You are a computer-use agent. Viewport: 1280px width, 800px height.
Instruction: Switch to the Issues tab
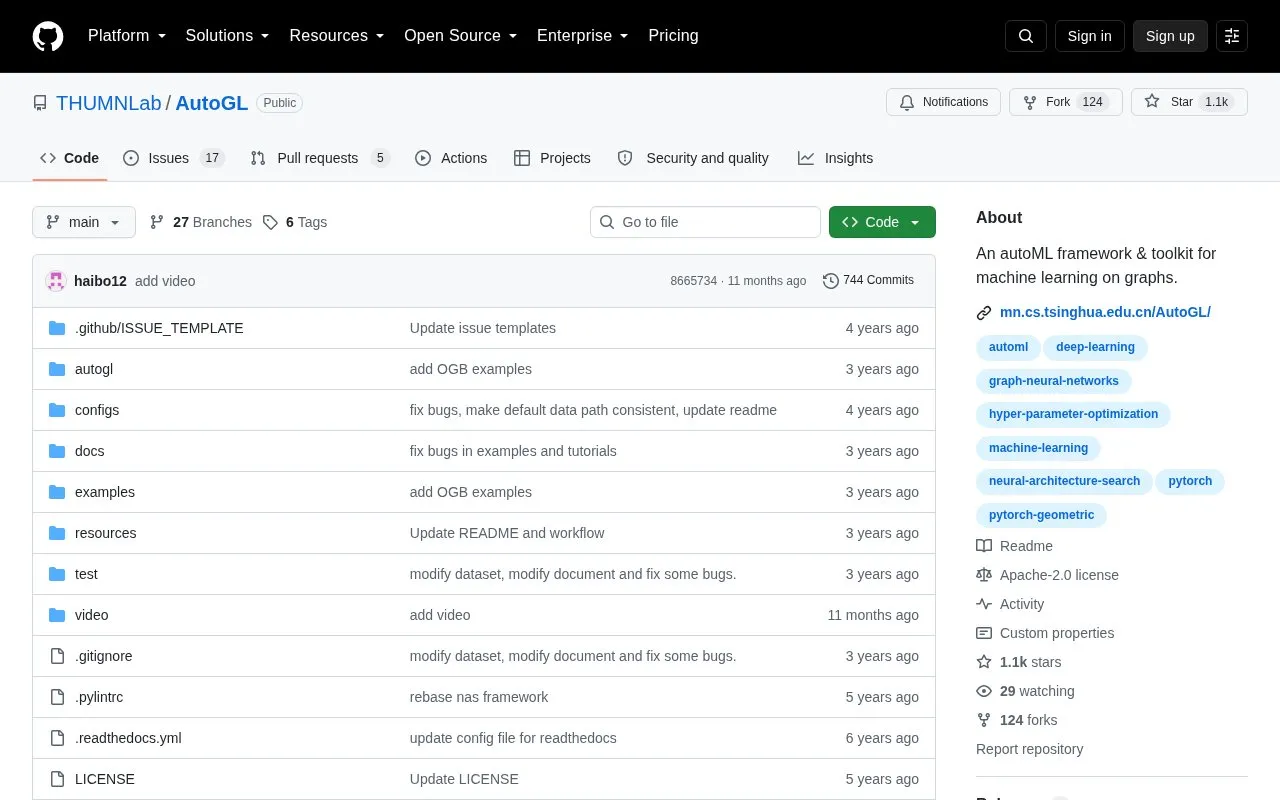[x=174, y=158]
